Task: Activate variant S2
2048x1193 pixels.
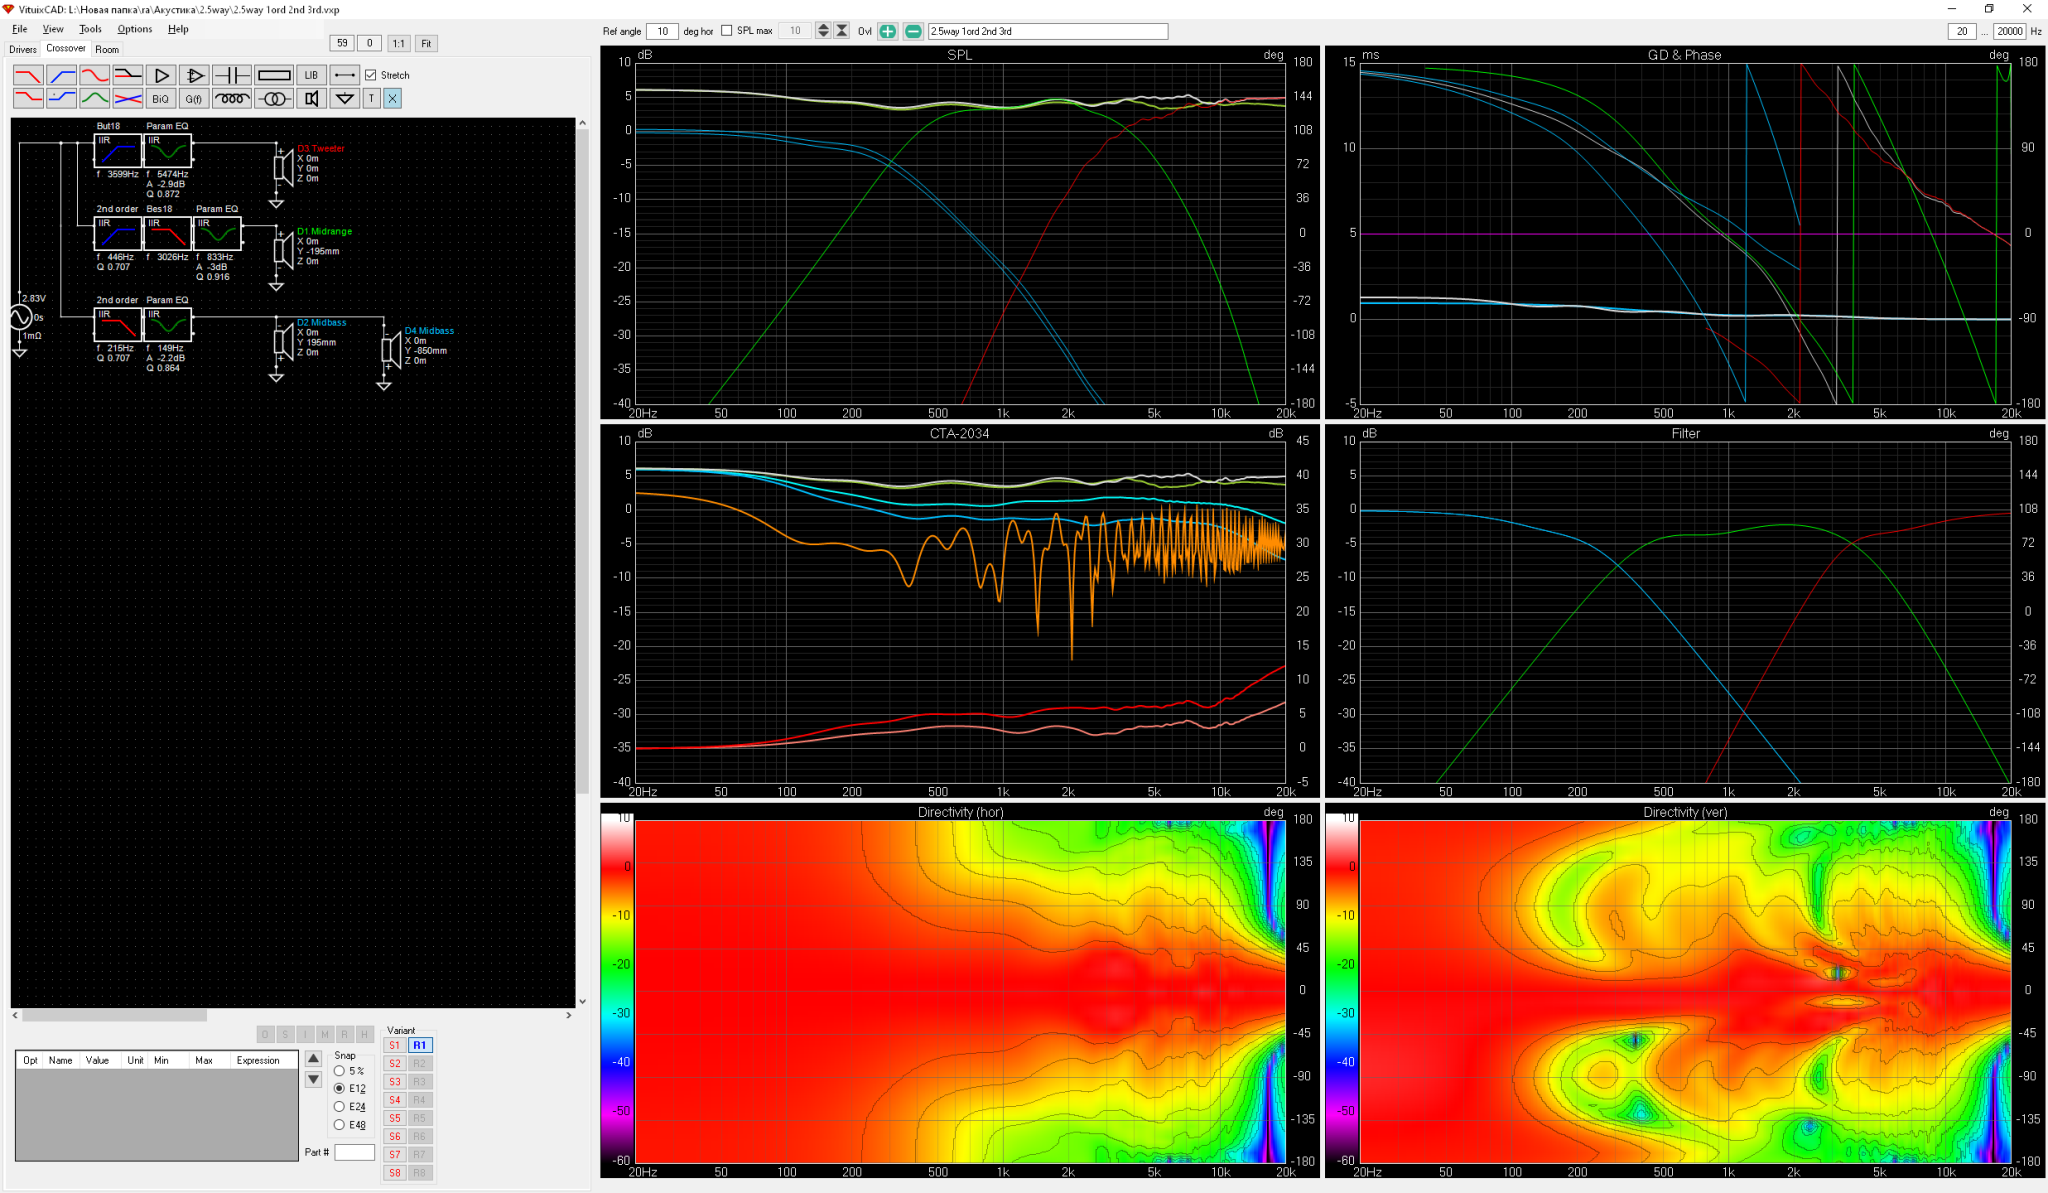Action: (x=395, y=1063)
